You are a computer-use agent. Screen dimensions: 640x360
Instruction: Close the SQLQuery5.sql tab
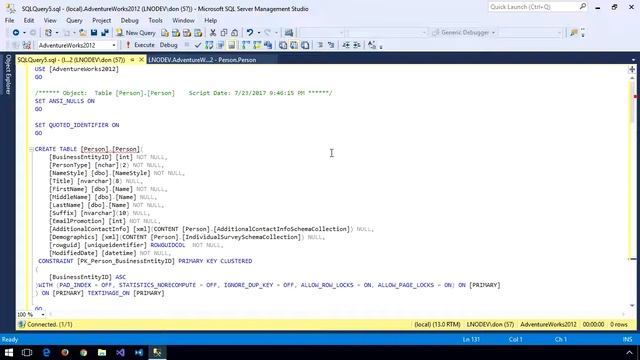(x=141, y=60)
